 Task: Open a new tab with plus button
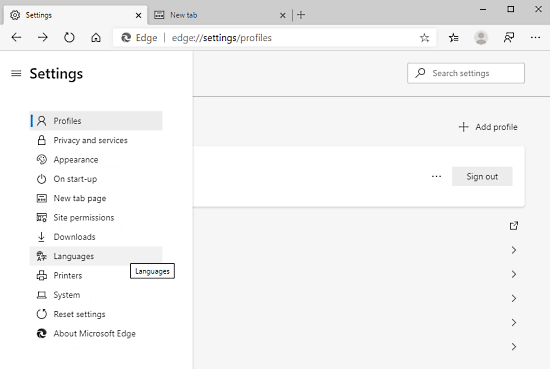click(301, 15)
